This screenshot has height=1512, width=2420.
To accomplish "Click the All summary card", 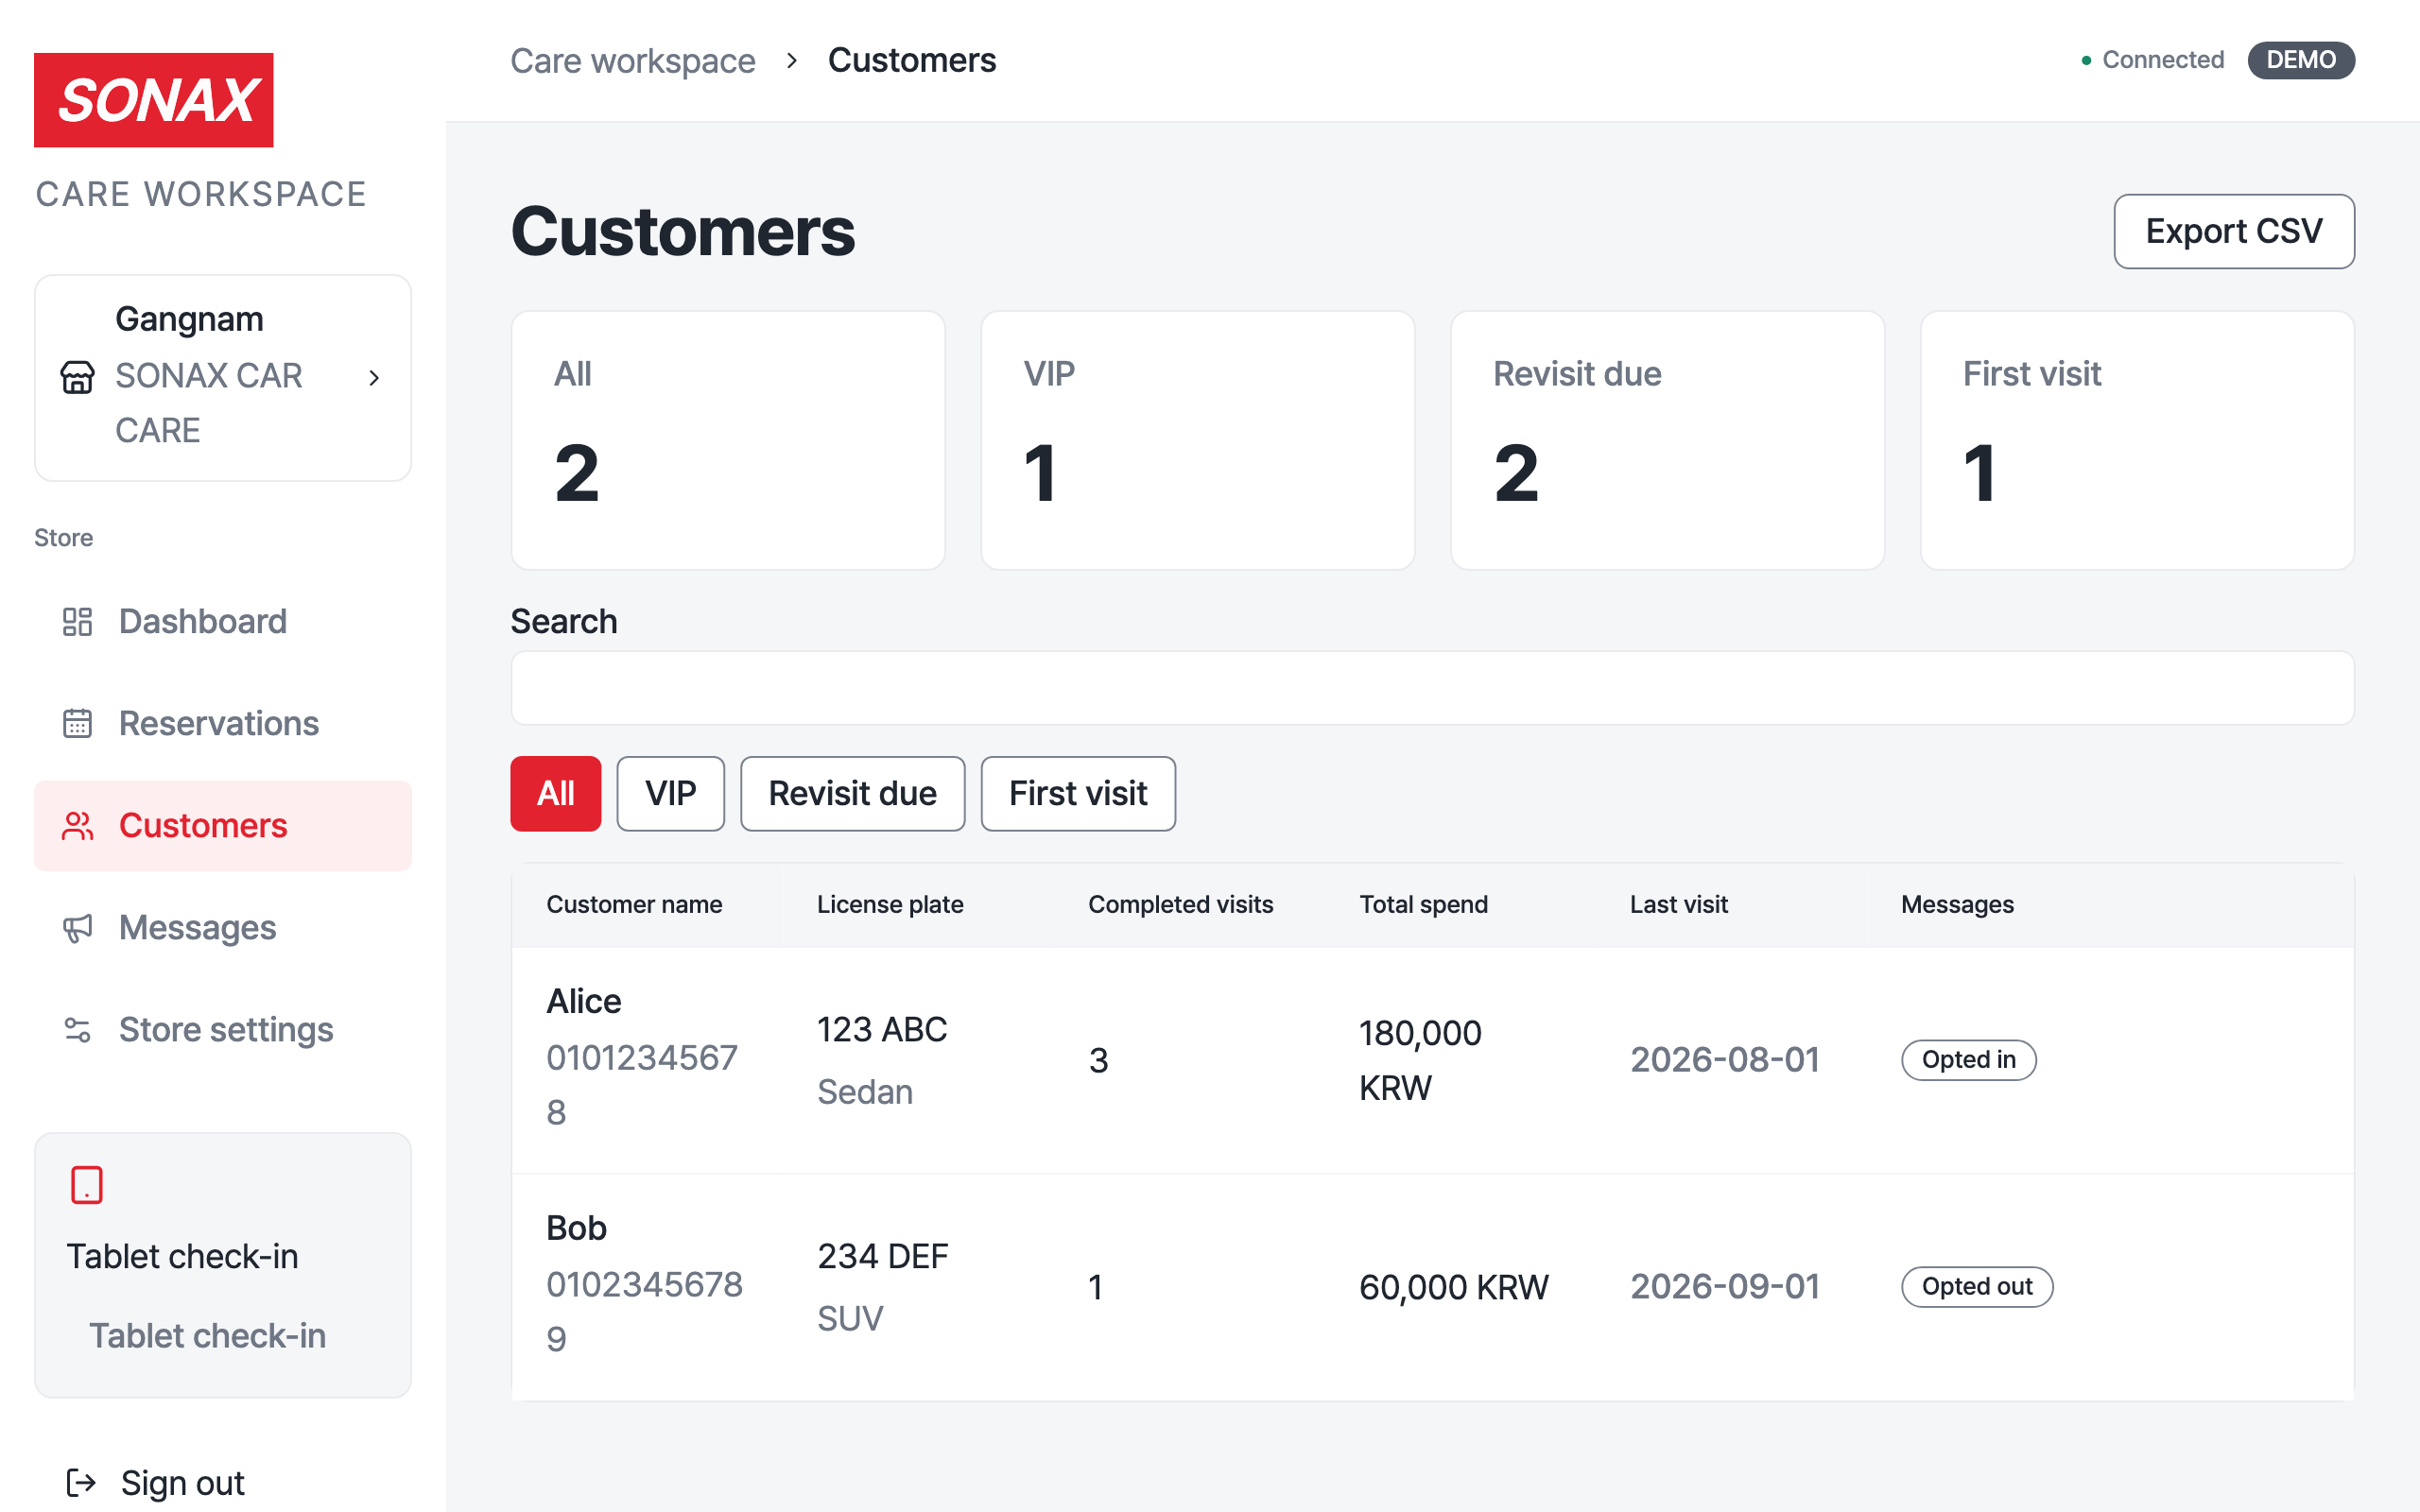I will click(x=727, y=440).
